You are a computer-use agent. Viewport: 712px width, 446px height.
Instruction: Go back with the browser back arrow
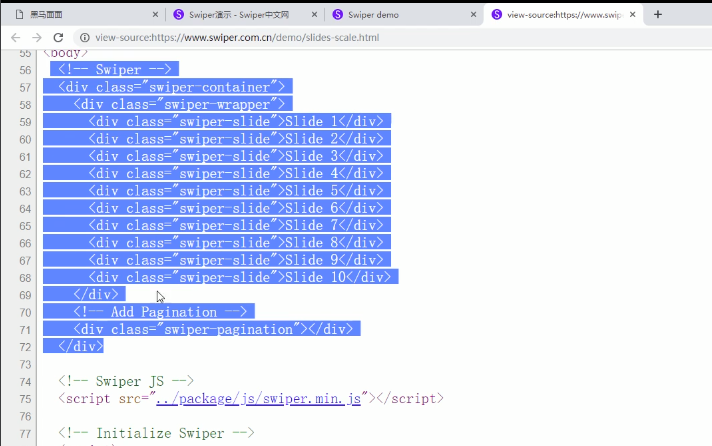tap(15, 37)
